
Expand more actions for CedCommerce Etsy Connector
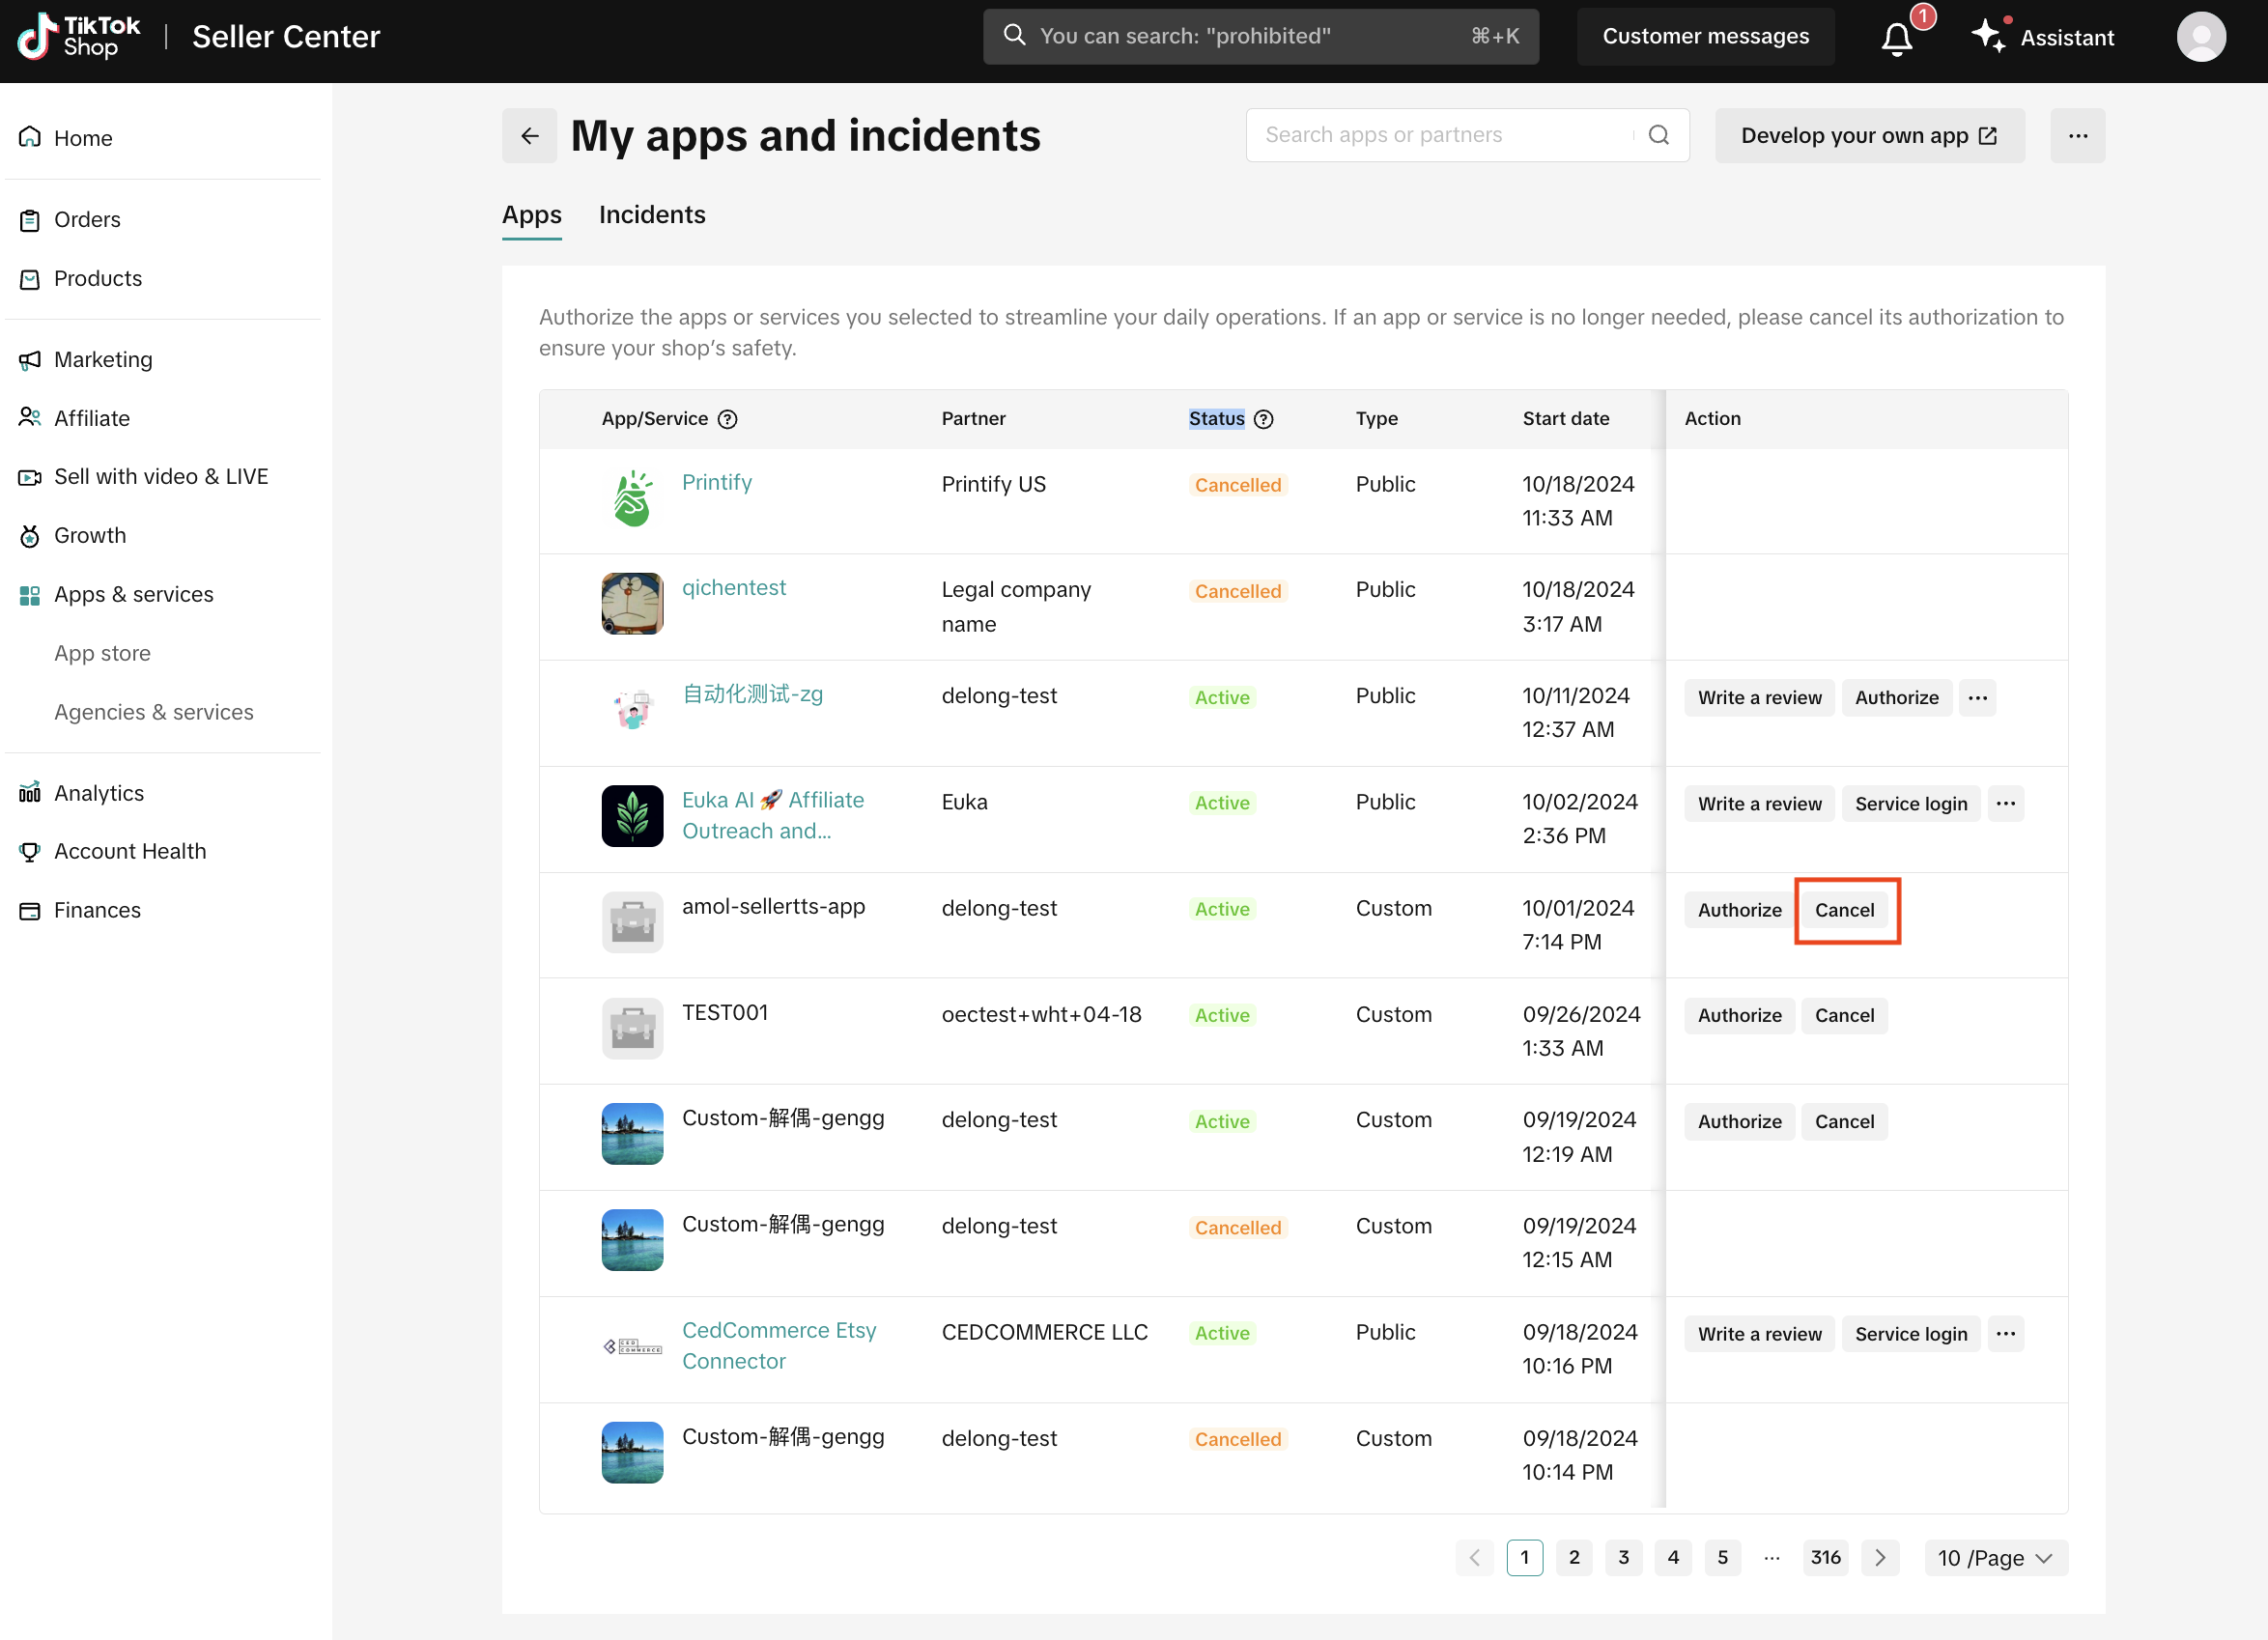pos(2005,1333)
